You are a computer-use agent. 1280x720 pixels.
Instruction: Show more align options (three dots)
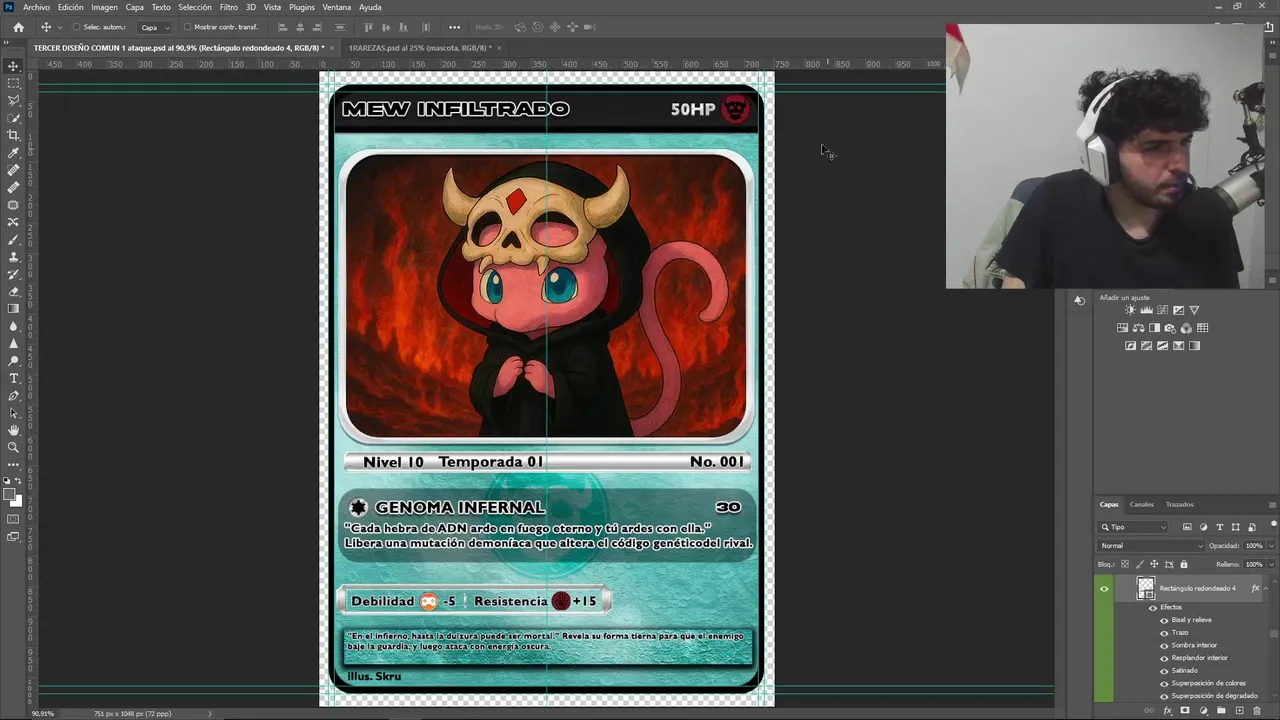[455, 27]
